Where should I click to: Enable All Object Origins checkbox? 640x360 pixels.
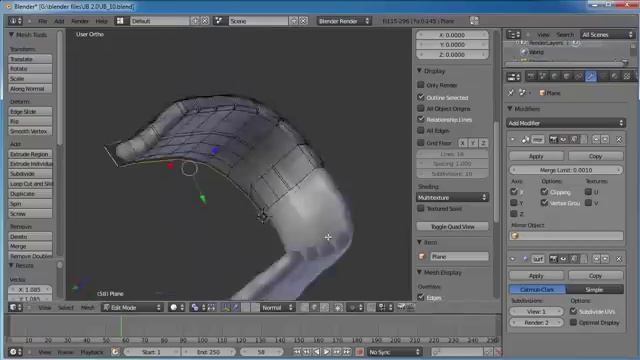(421, 108)
